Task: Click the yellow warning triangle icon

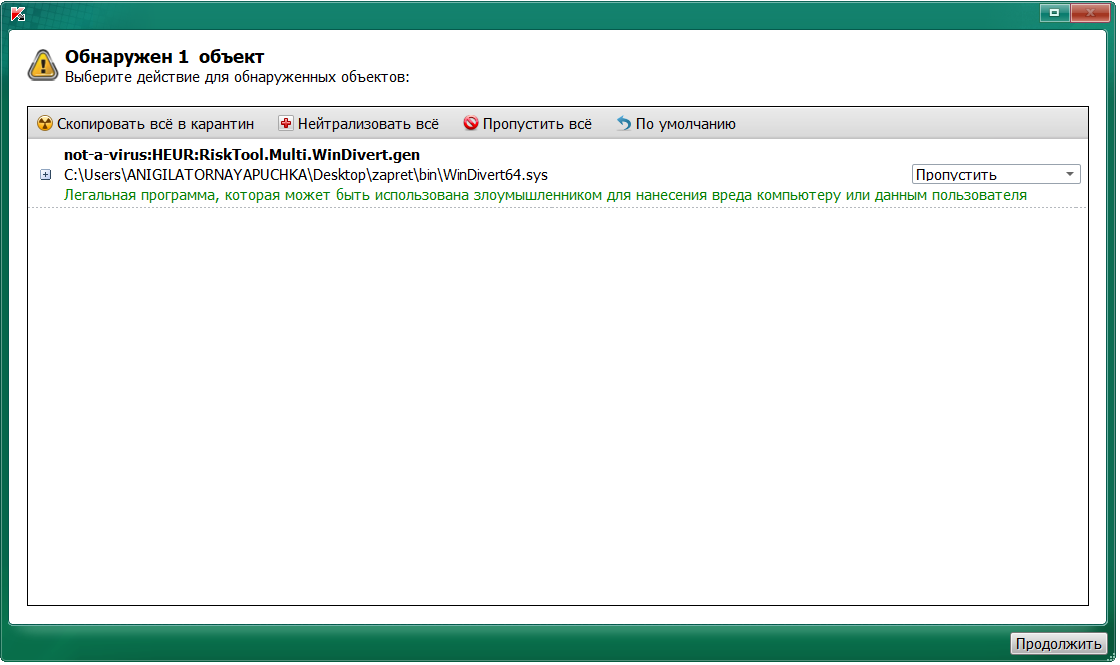Action: pyautogui.click(x=43, y=65)
